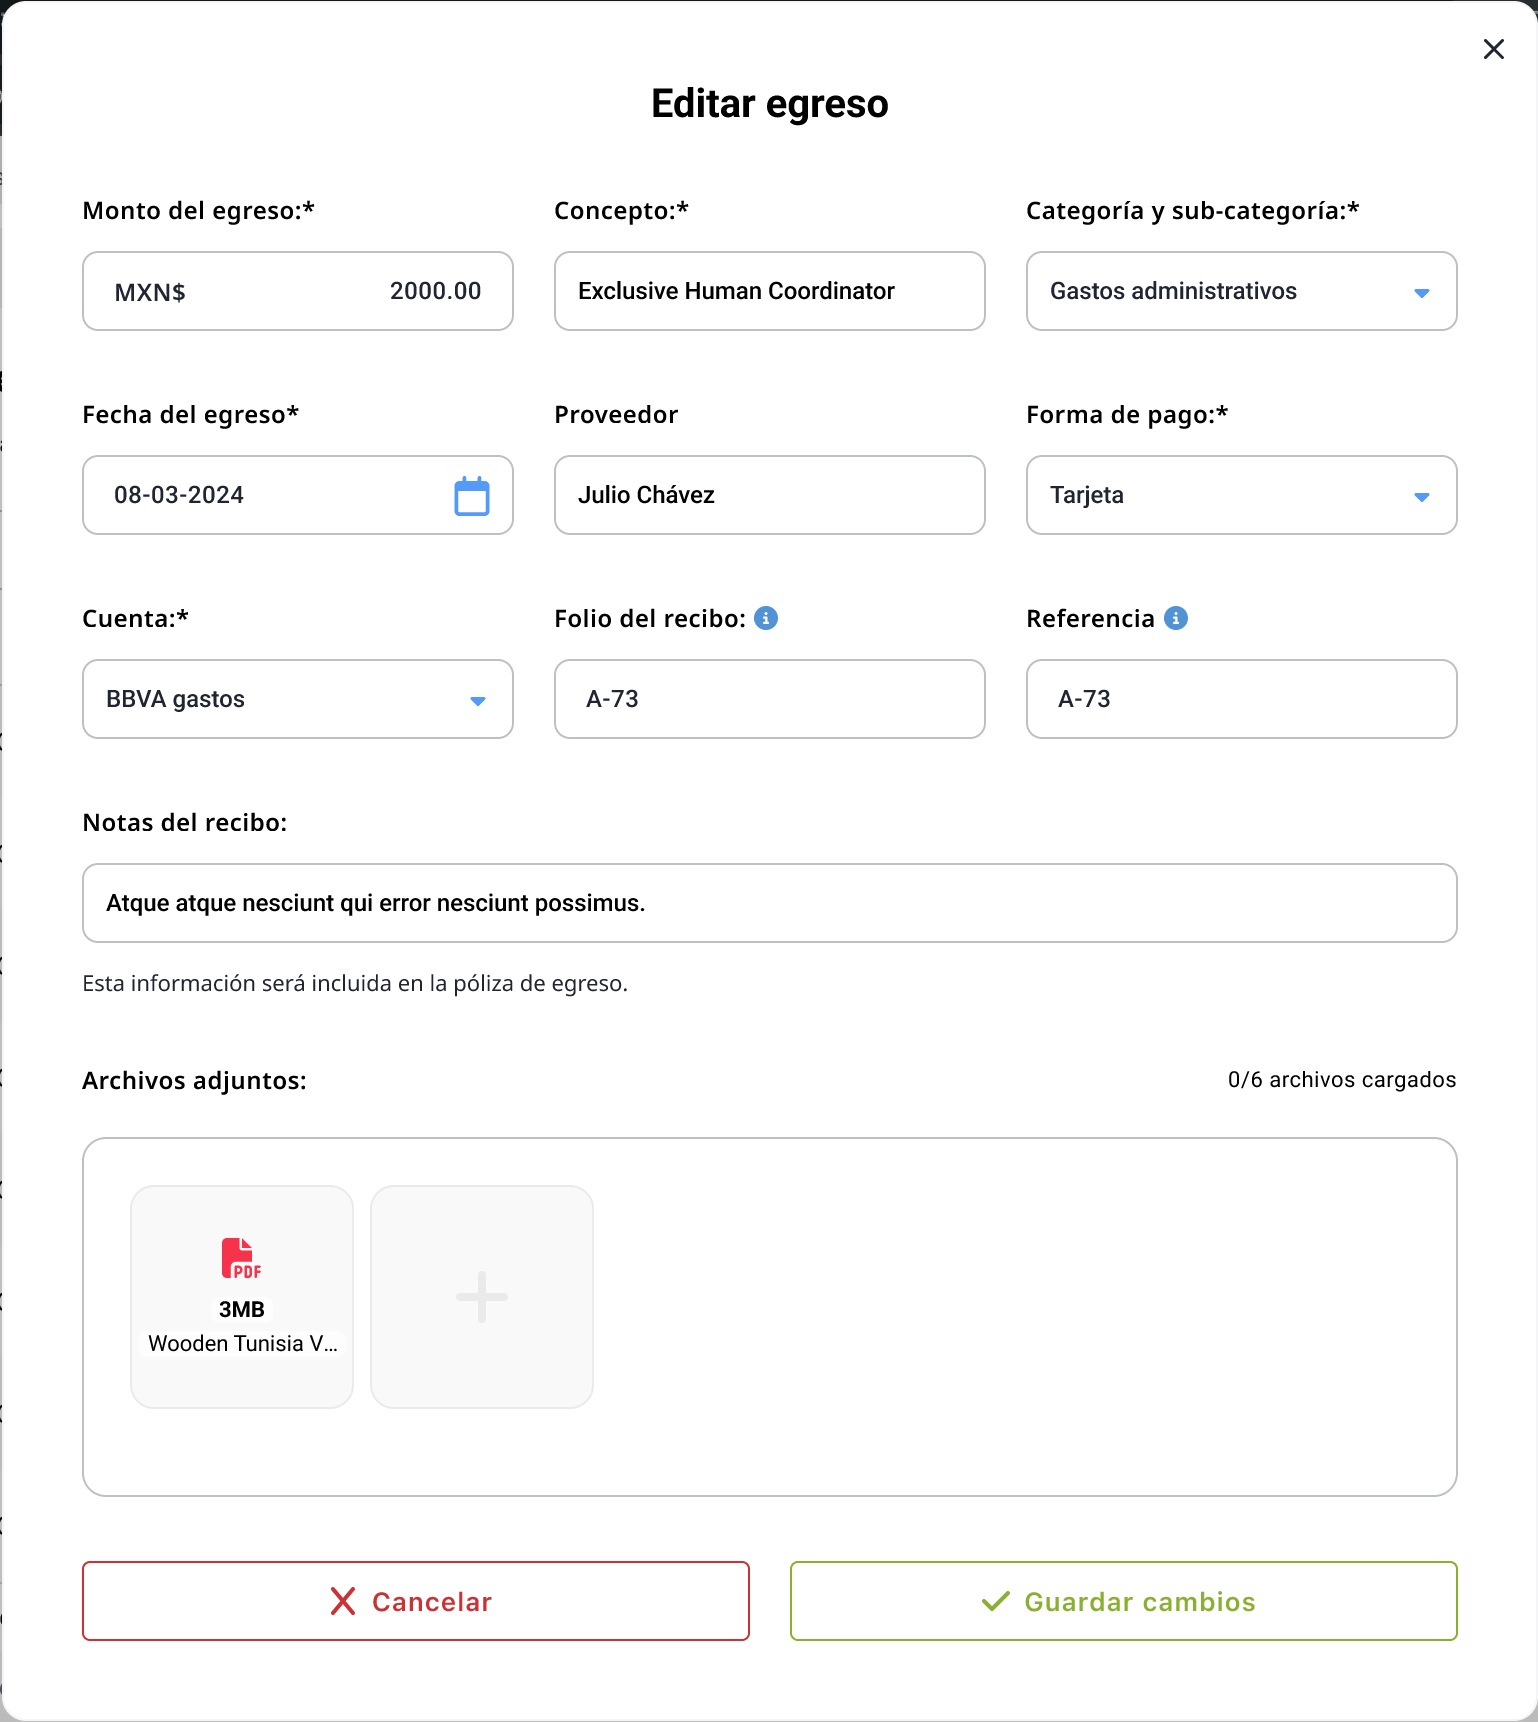Expand the Categoría y sub-categoría dropdown

(1242, 291)
